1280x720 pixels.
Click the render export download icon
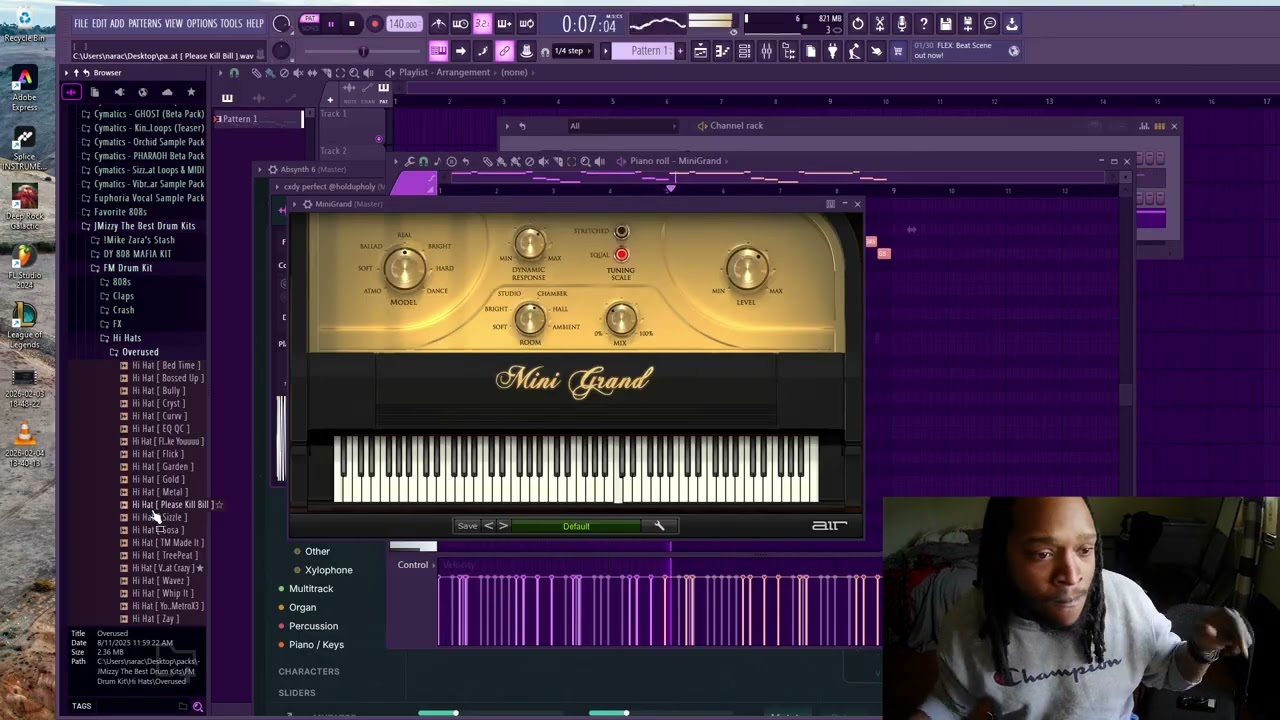[1012, 23]
